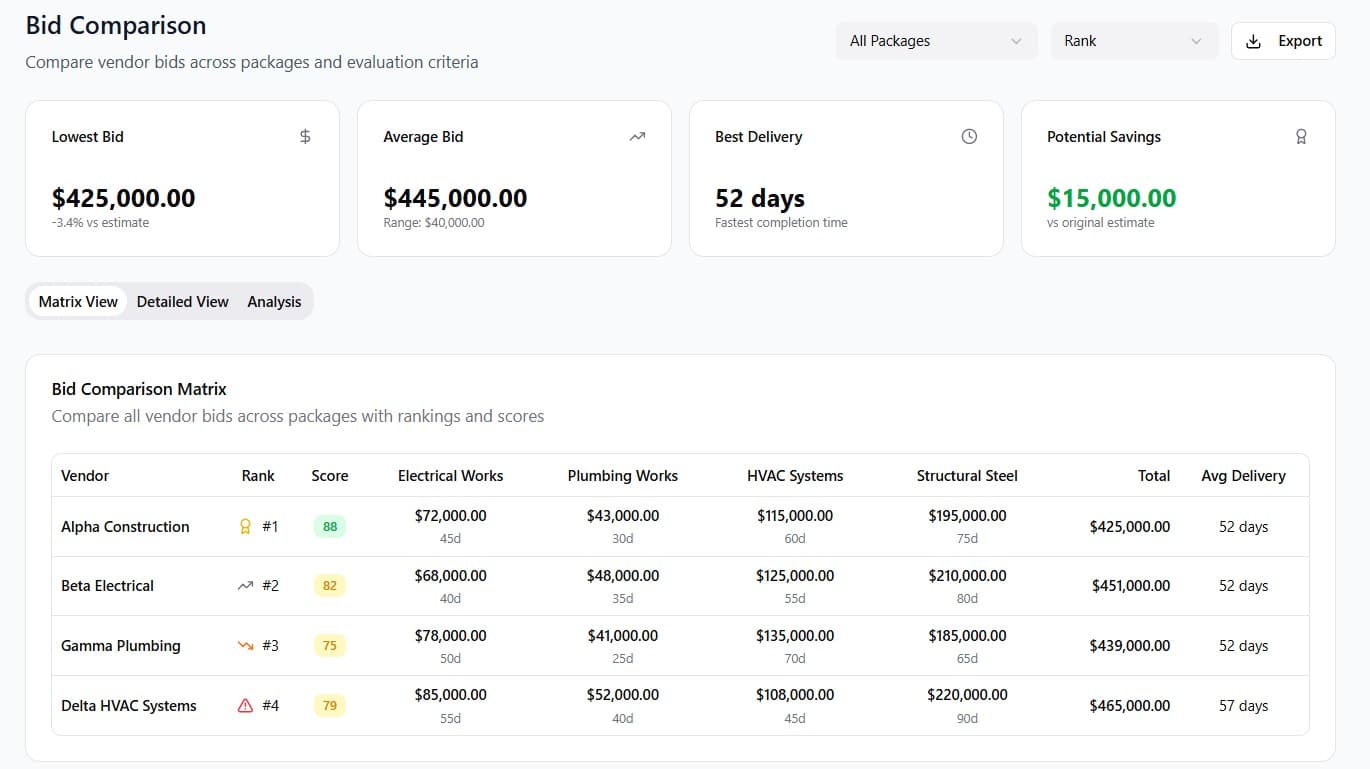Click the download icon in the Export button
Image resolution: width=1370 pixels, height=769 pixels.
point(1254,41)
